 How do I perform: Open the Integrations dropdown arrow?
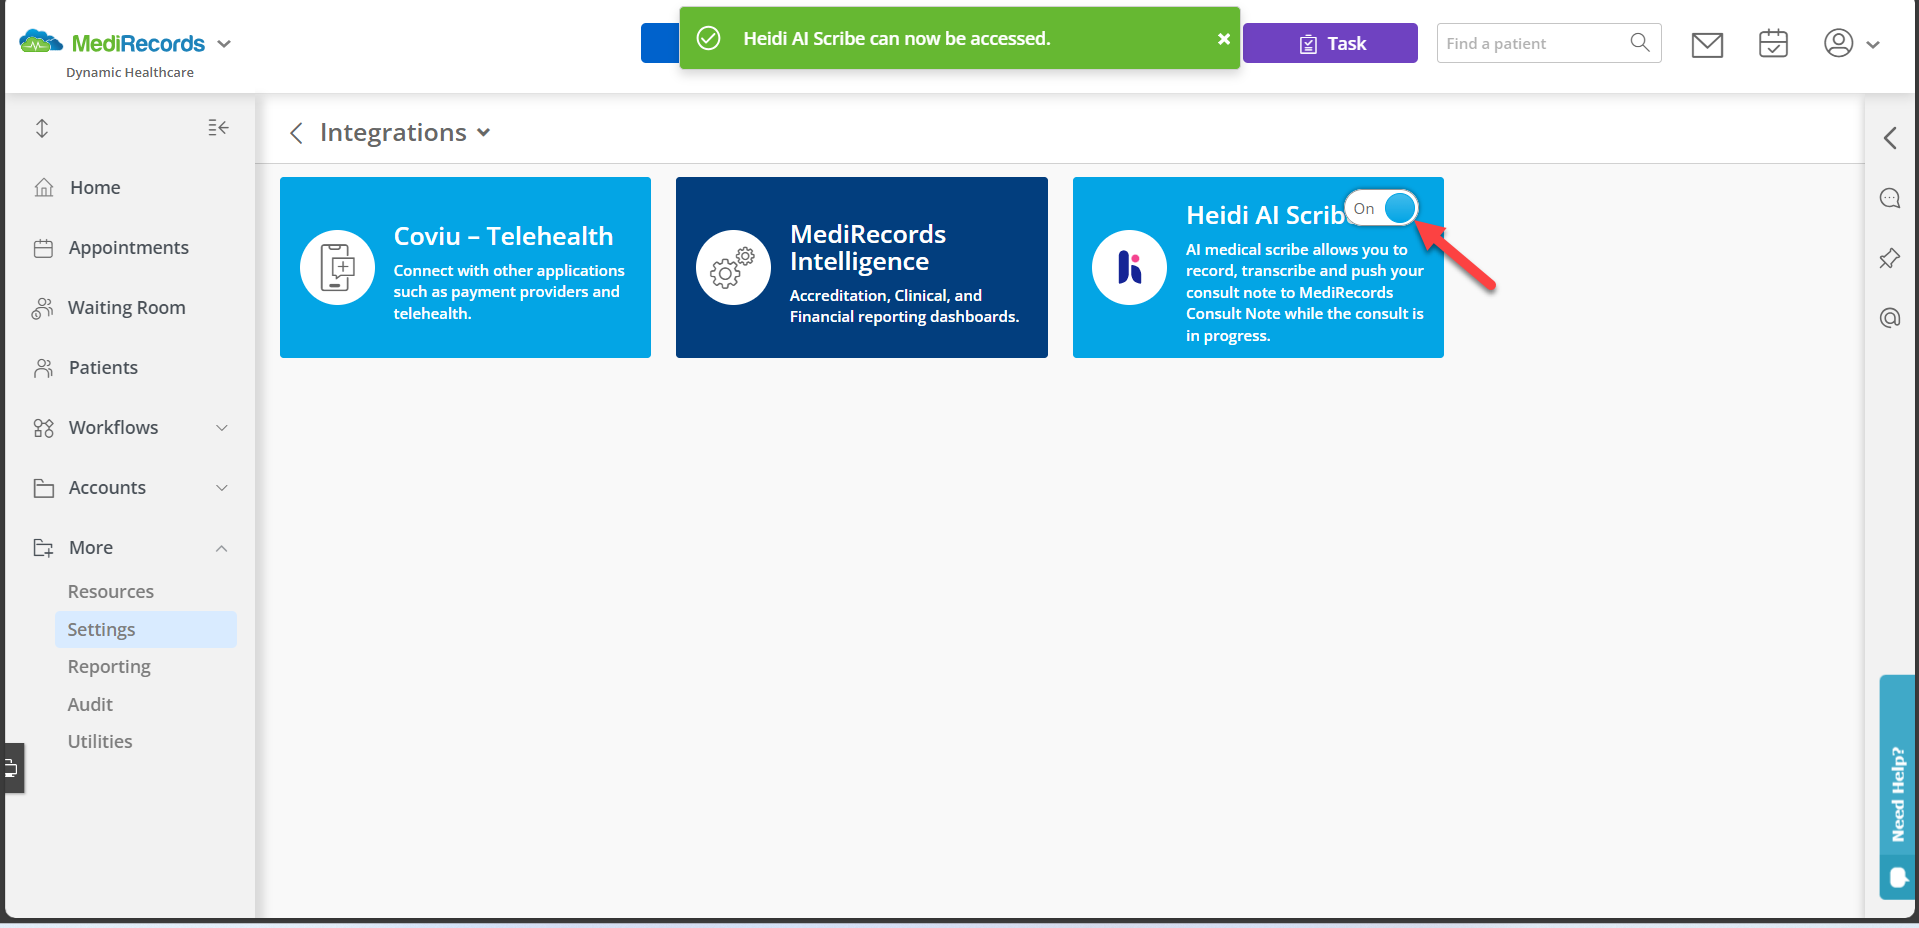484,132
